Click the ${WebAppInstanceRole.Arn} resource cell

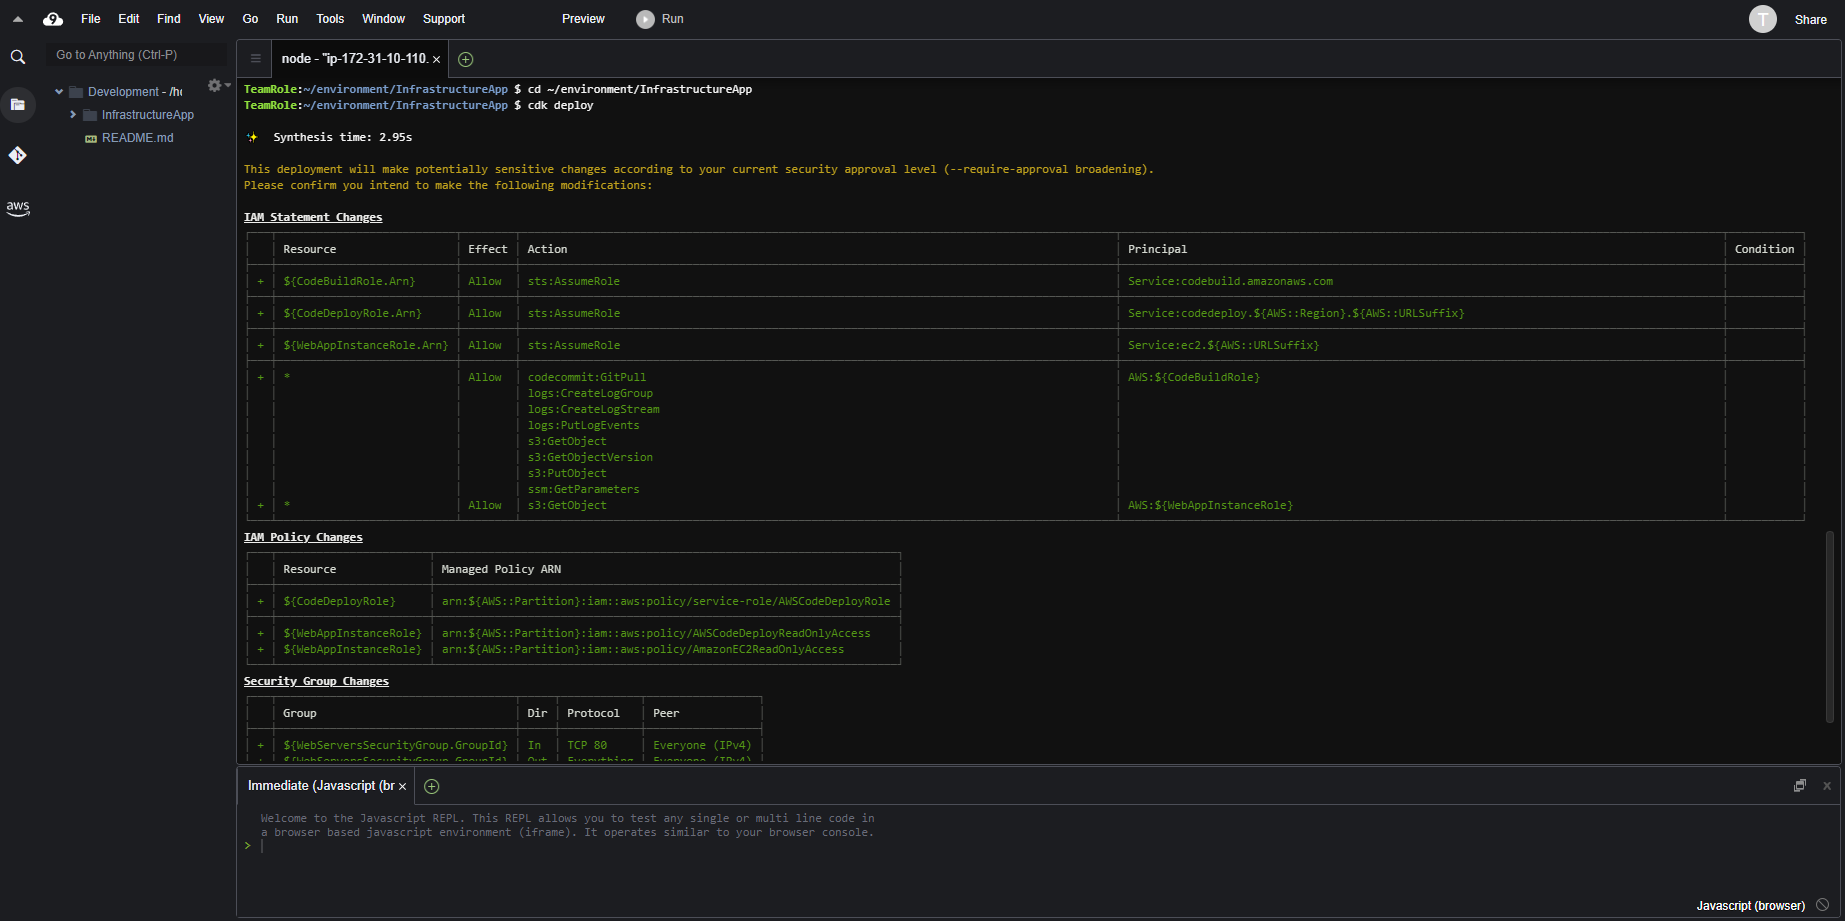coord(366,345)
